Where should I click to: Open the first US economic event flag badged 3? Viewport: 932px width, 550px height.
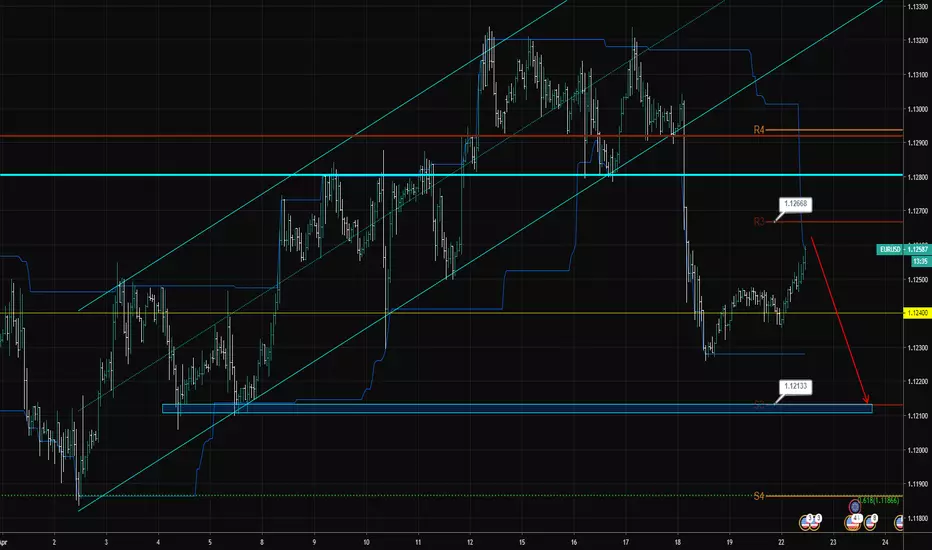805,523
